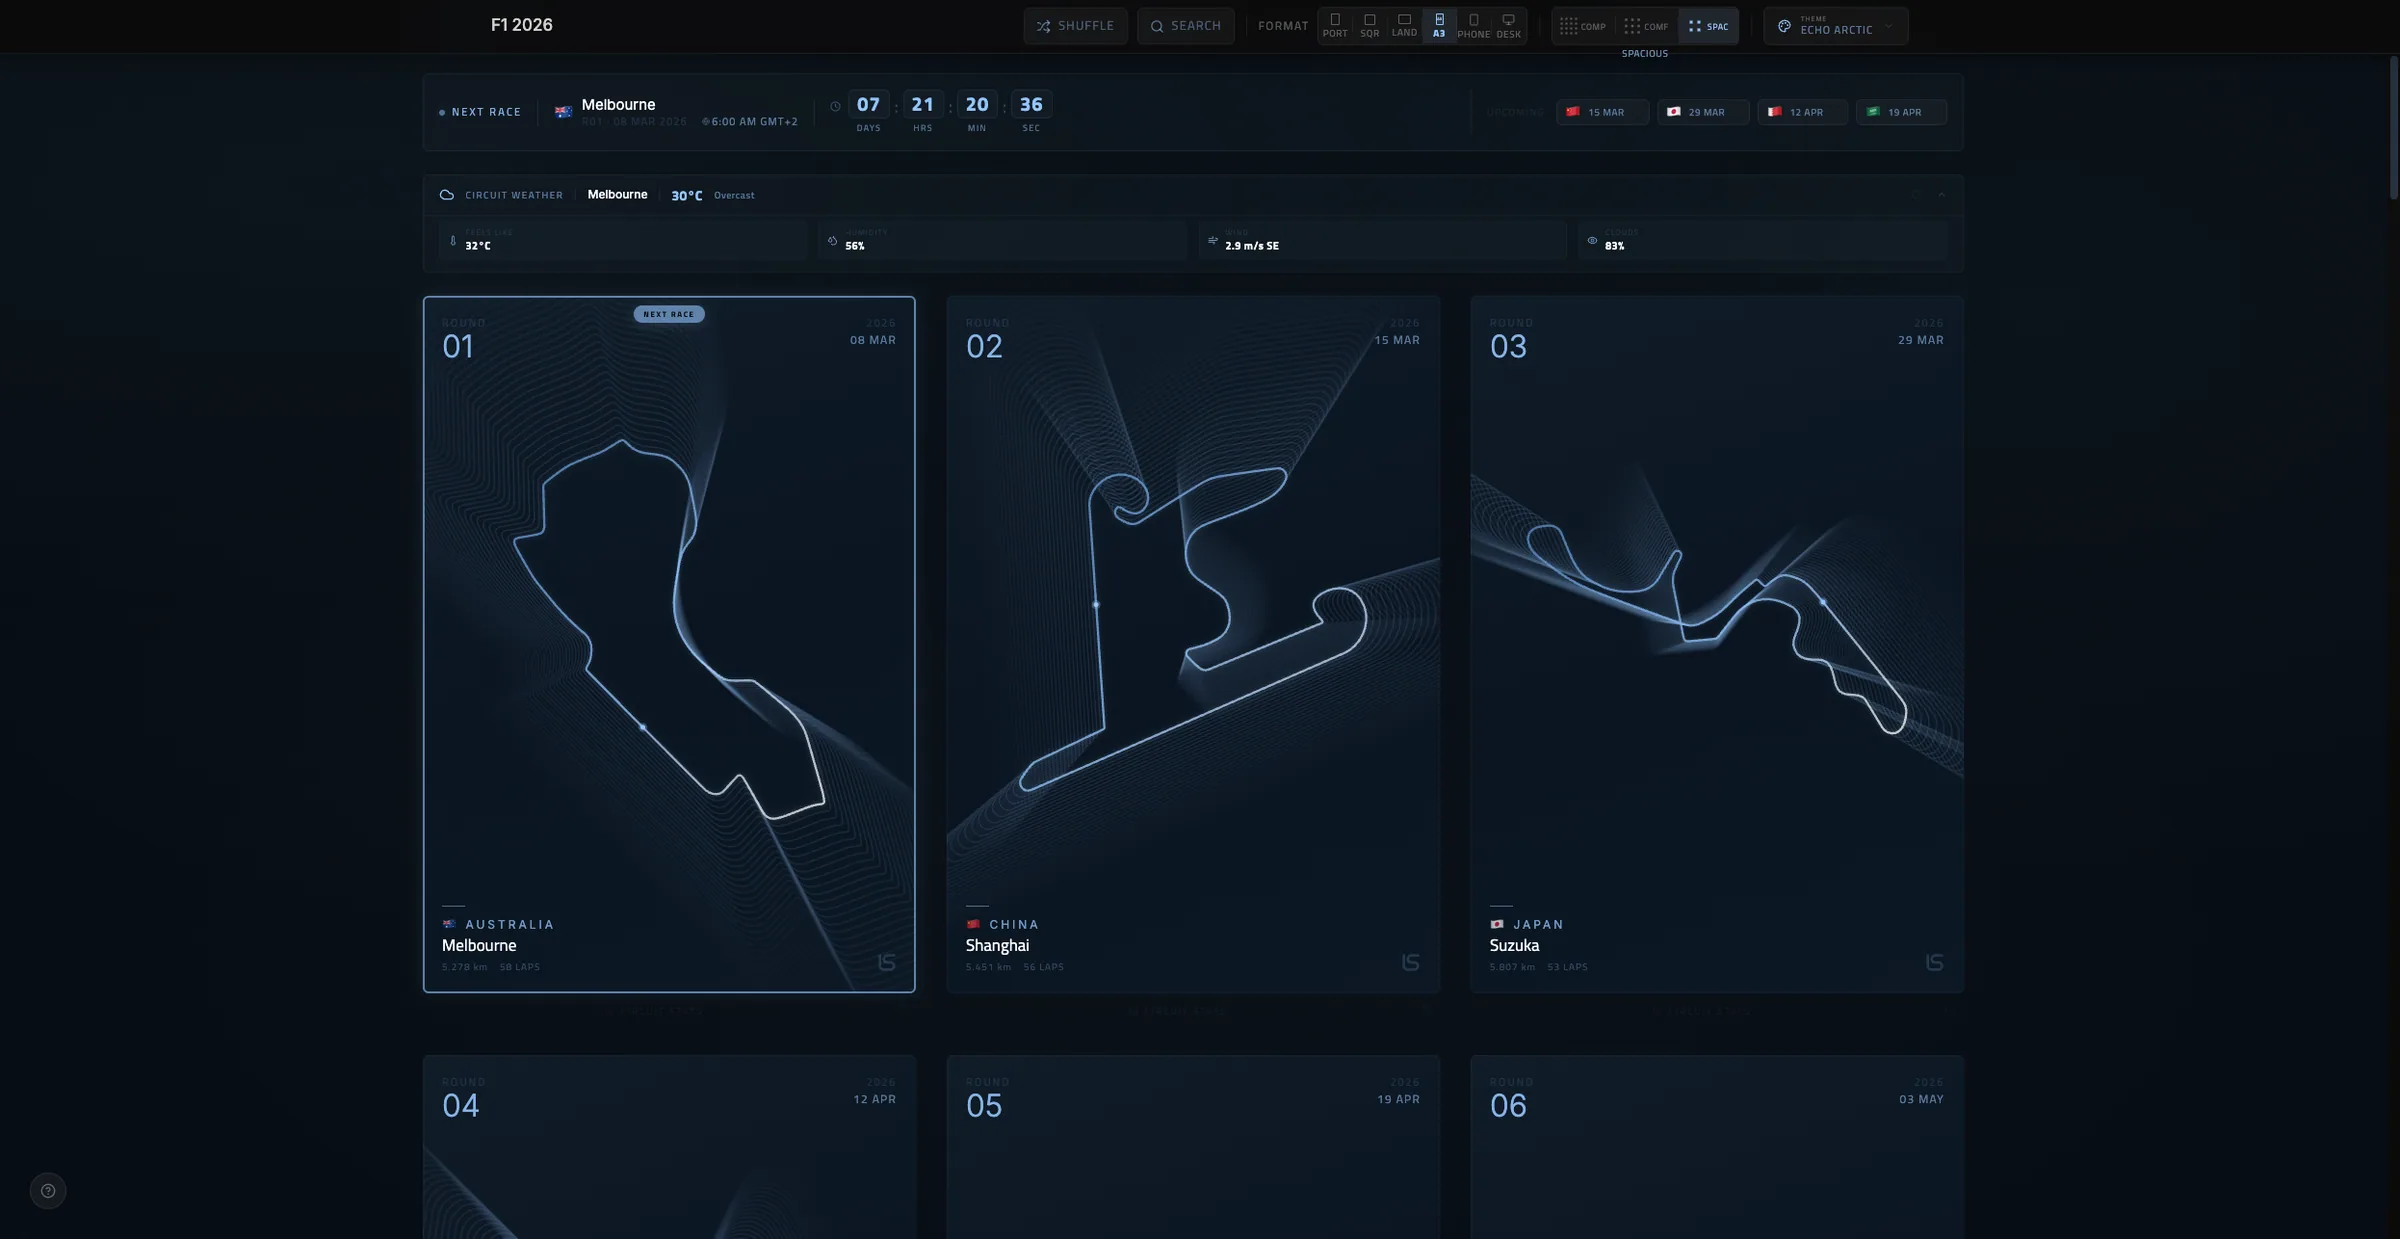Open Round 03 Suzuka poster card

click(1717, 644)
